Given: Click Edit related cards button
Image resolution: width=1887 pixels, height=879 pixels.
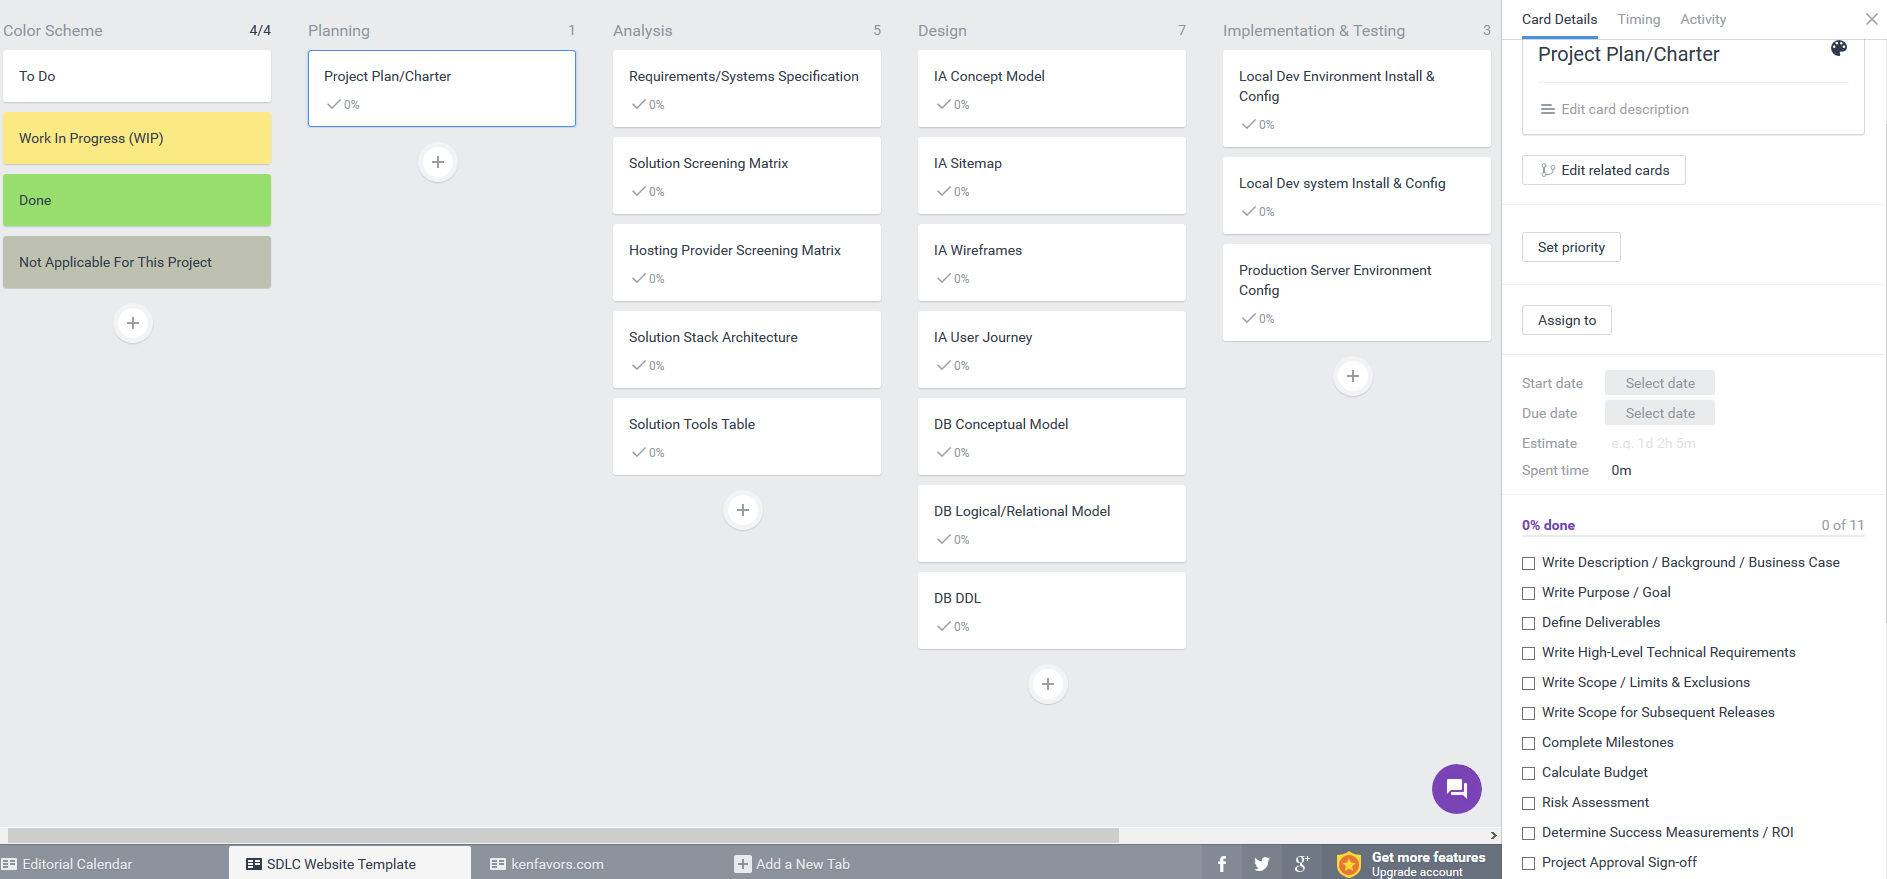Looking at the screenshot, I should tap(1604, 170).
